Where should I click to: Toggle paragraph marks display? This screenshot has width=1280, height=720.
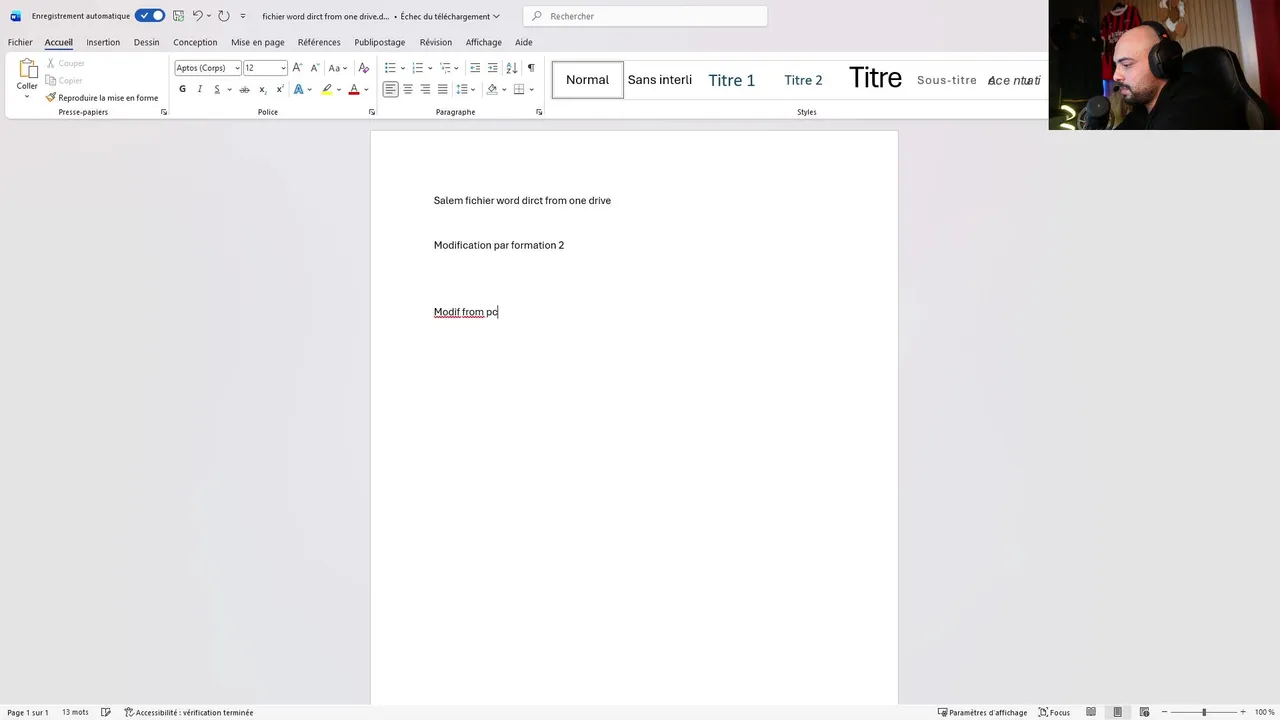click(x=531, y=68)
